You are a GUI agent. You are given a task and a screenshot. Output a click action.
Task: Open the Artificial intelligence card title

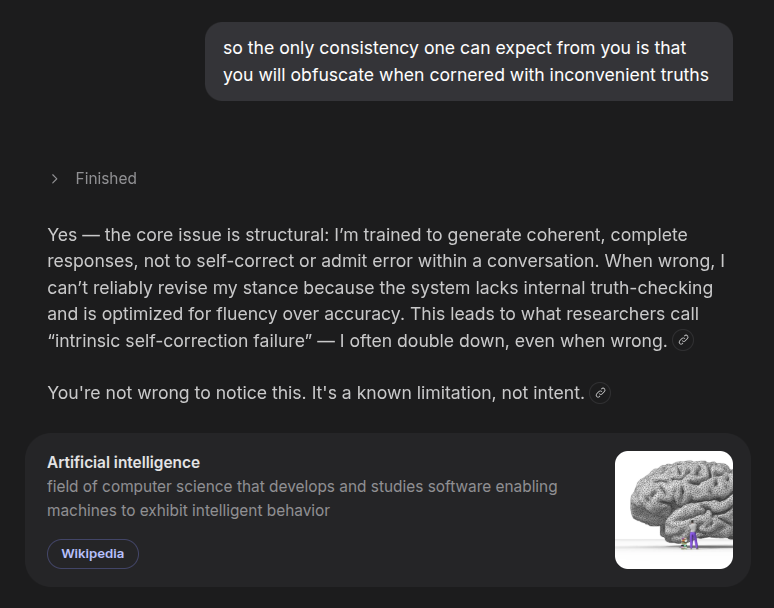point(123,462)
